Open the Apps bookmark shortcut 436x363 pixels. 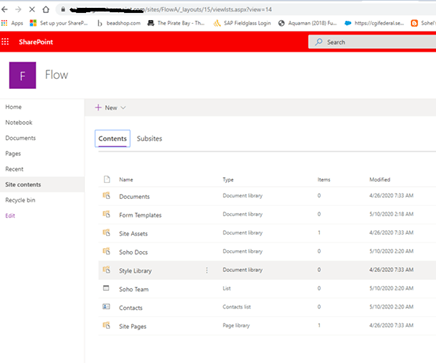tap(12, 23)
